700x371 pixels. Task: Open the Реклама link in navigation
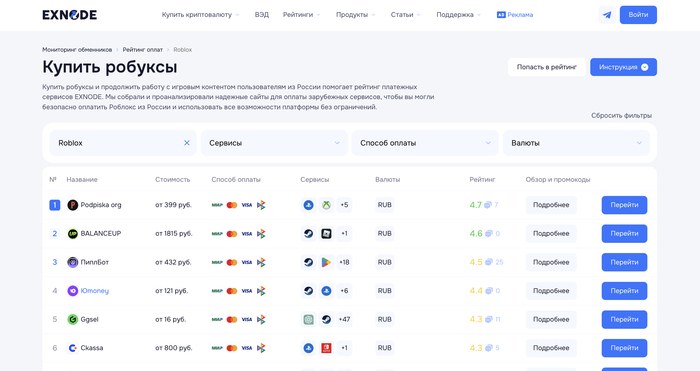(x=515, y=15)
